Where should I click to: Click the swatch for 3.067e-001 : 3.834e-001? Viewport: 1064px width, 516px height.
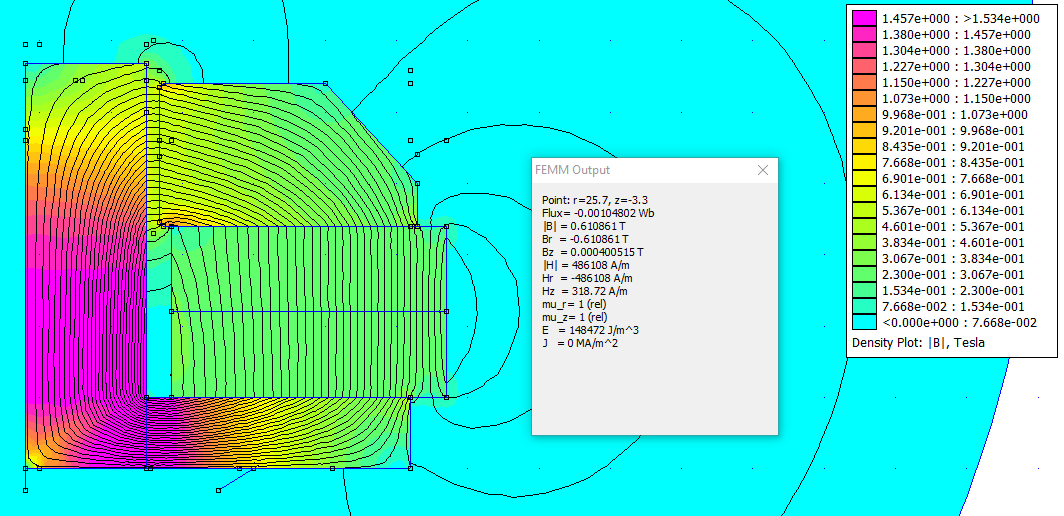coord(864,259)
